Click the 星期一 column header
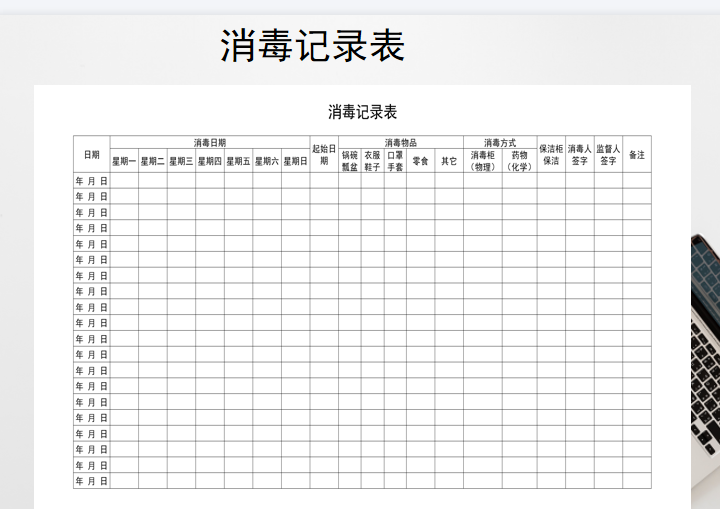Screen dimensions: 720x509 pos(124,161)
